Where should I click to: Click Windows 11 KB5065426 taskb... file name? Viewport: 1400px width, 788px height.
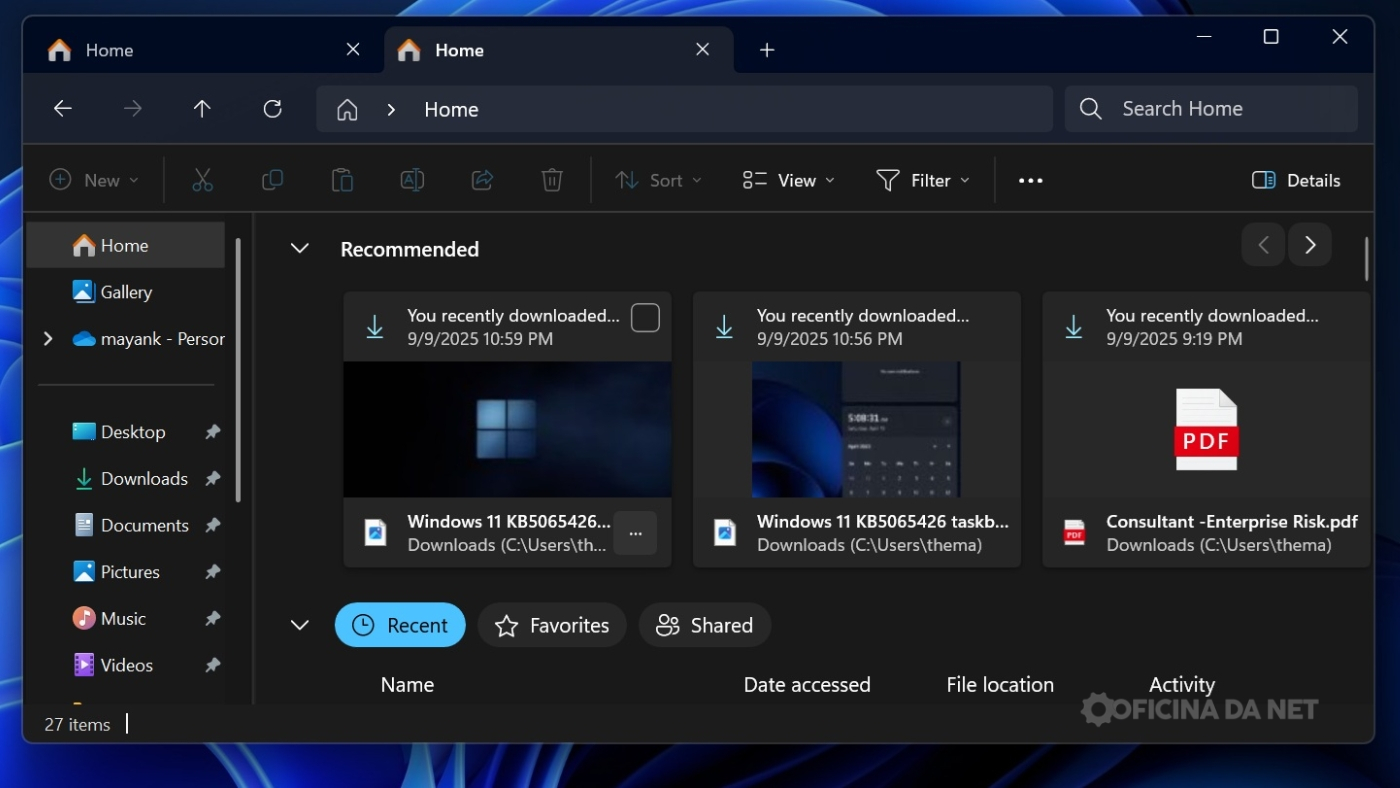(883, 521)
